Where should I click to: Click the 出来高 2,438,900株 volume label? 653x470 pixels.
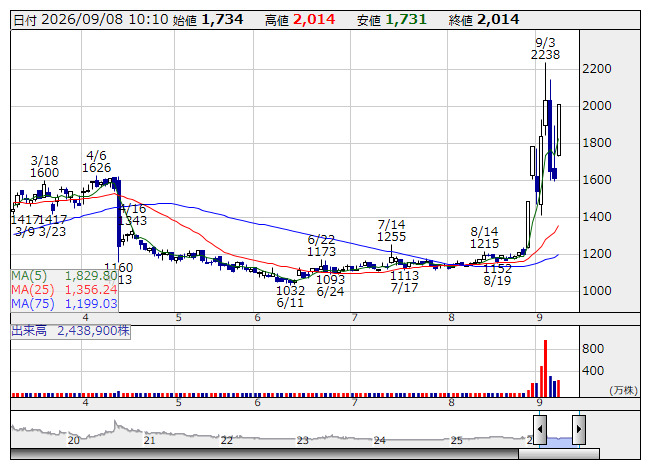click(70, 331)
